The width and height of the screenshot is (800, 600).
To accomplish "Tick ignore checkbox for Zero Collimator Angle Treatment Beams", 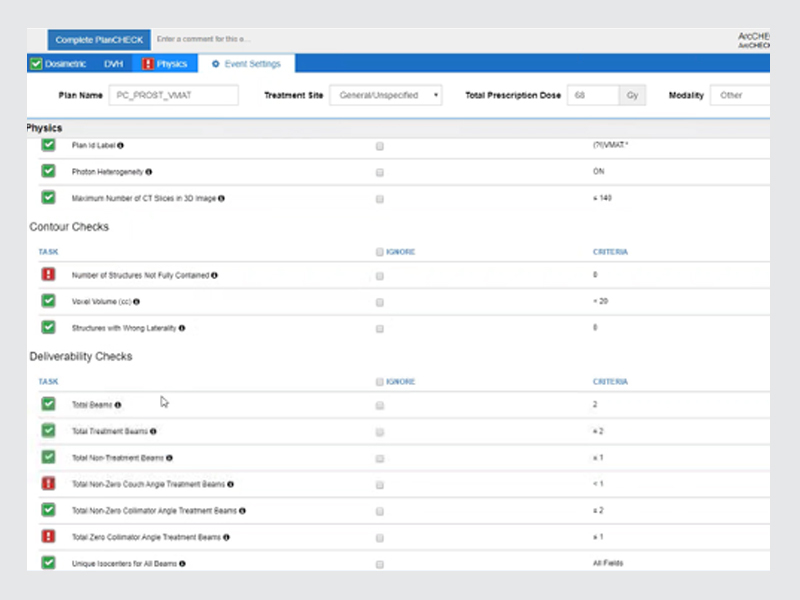I will click(380, 538).
